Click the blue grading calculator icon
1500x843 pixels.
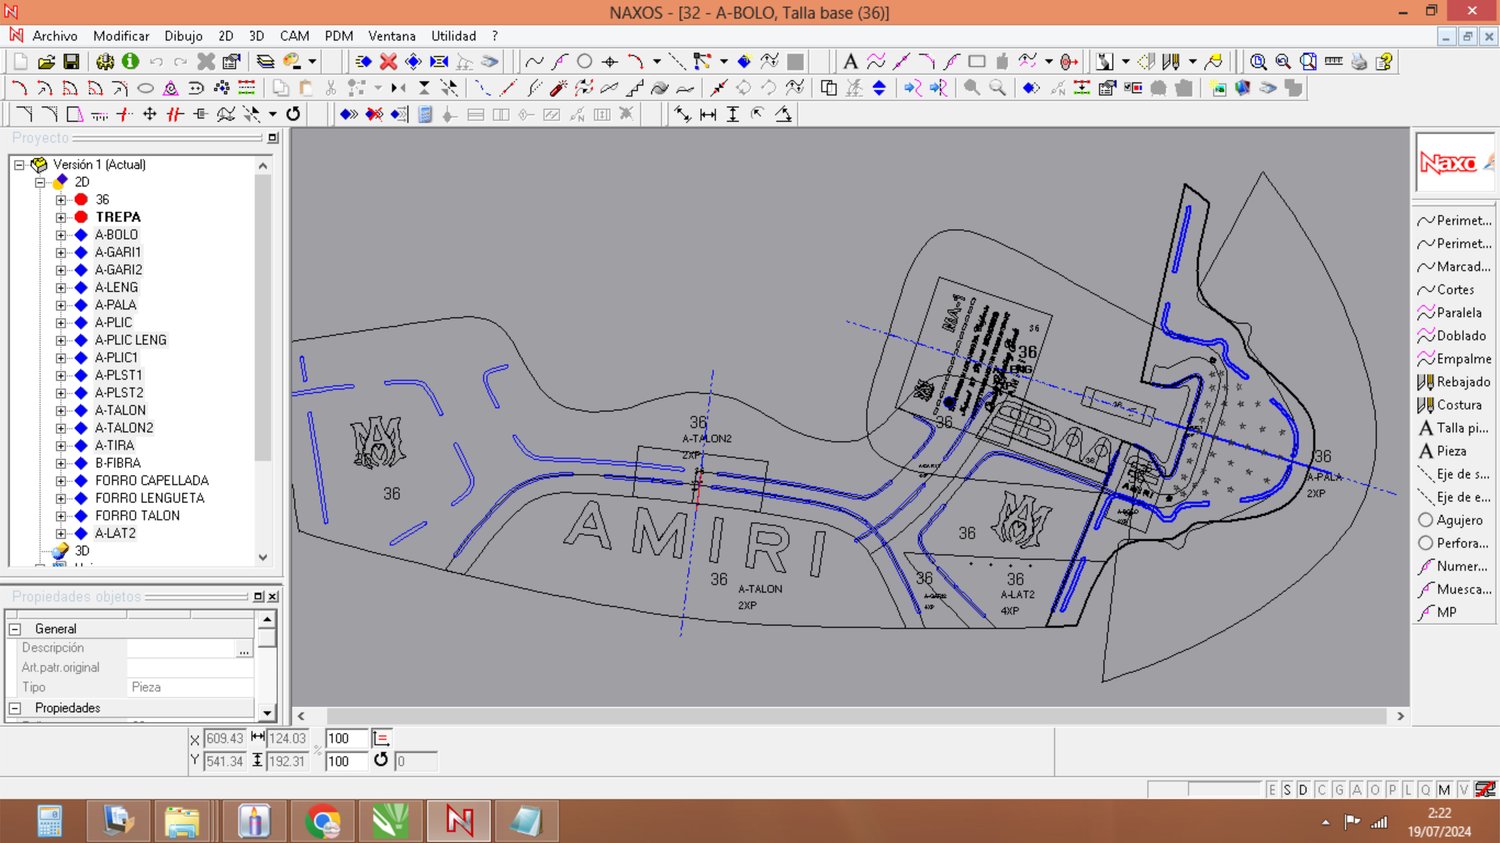[425, 114]
